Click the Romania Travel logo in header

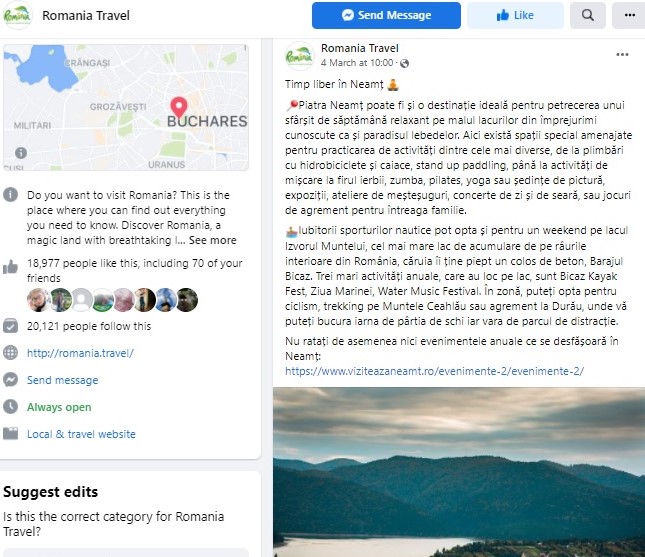(18, 16)
